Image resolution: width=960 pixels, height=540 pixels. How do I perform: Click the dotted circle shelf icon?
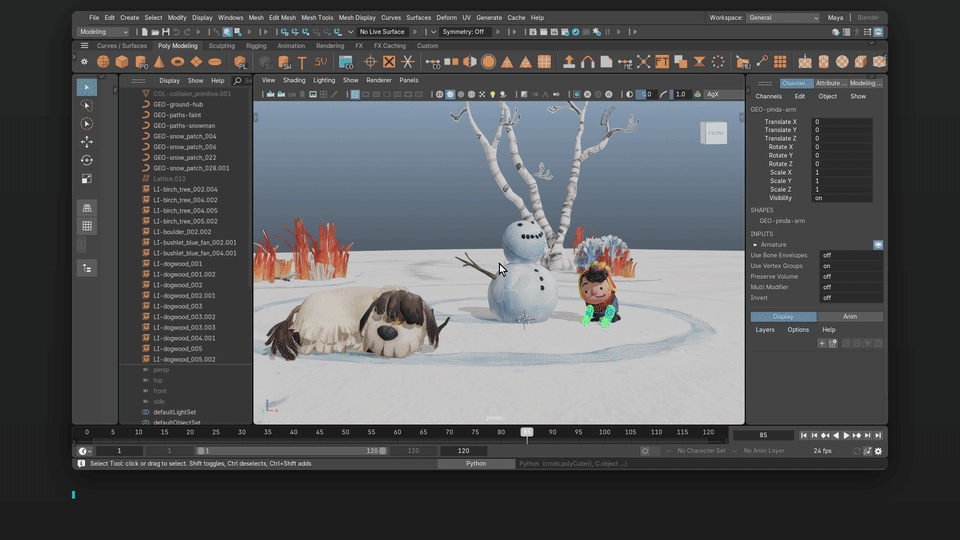(718, 61)
